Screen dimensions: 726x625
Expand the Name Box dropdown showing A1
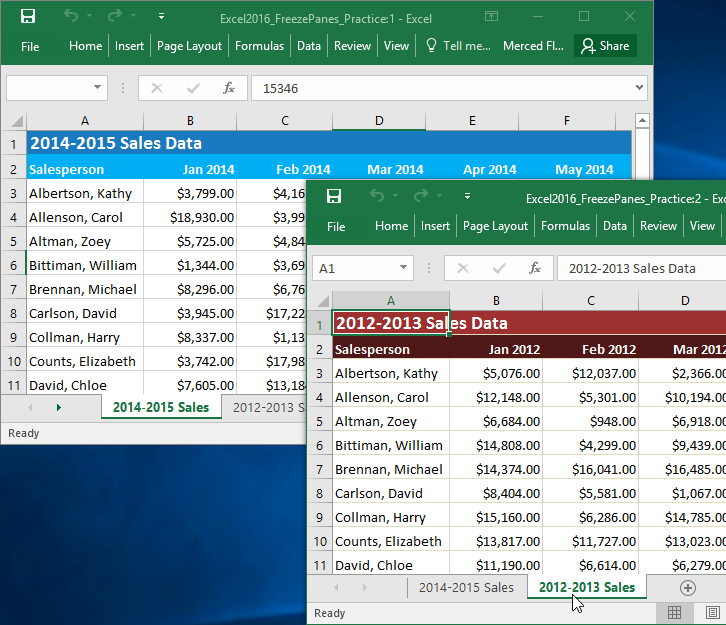tap(402, 268)
